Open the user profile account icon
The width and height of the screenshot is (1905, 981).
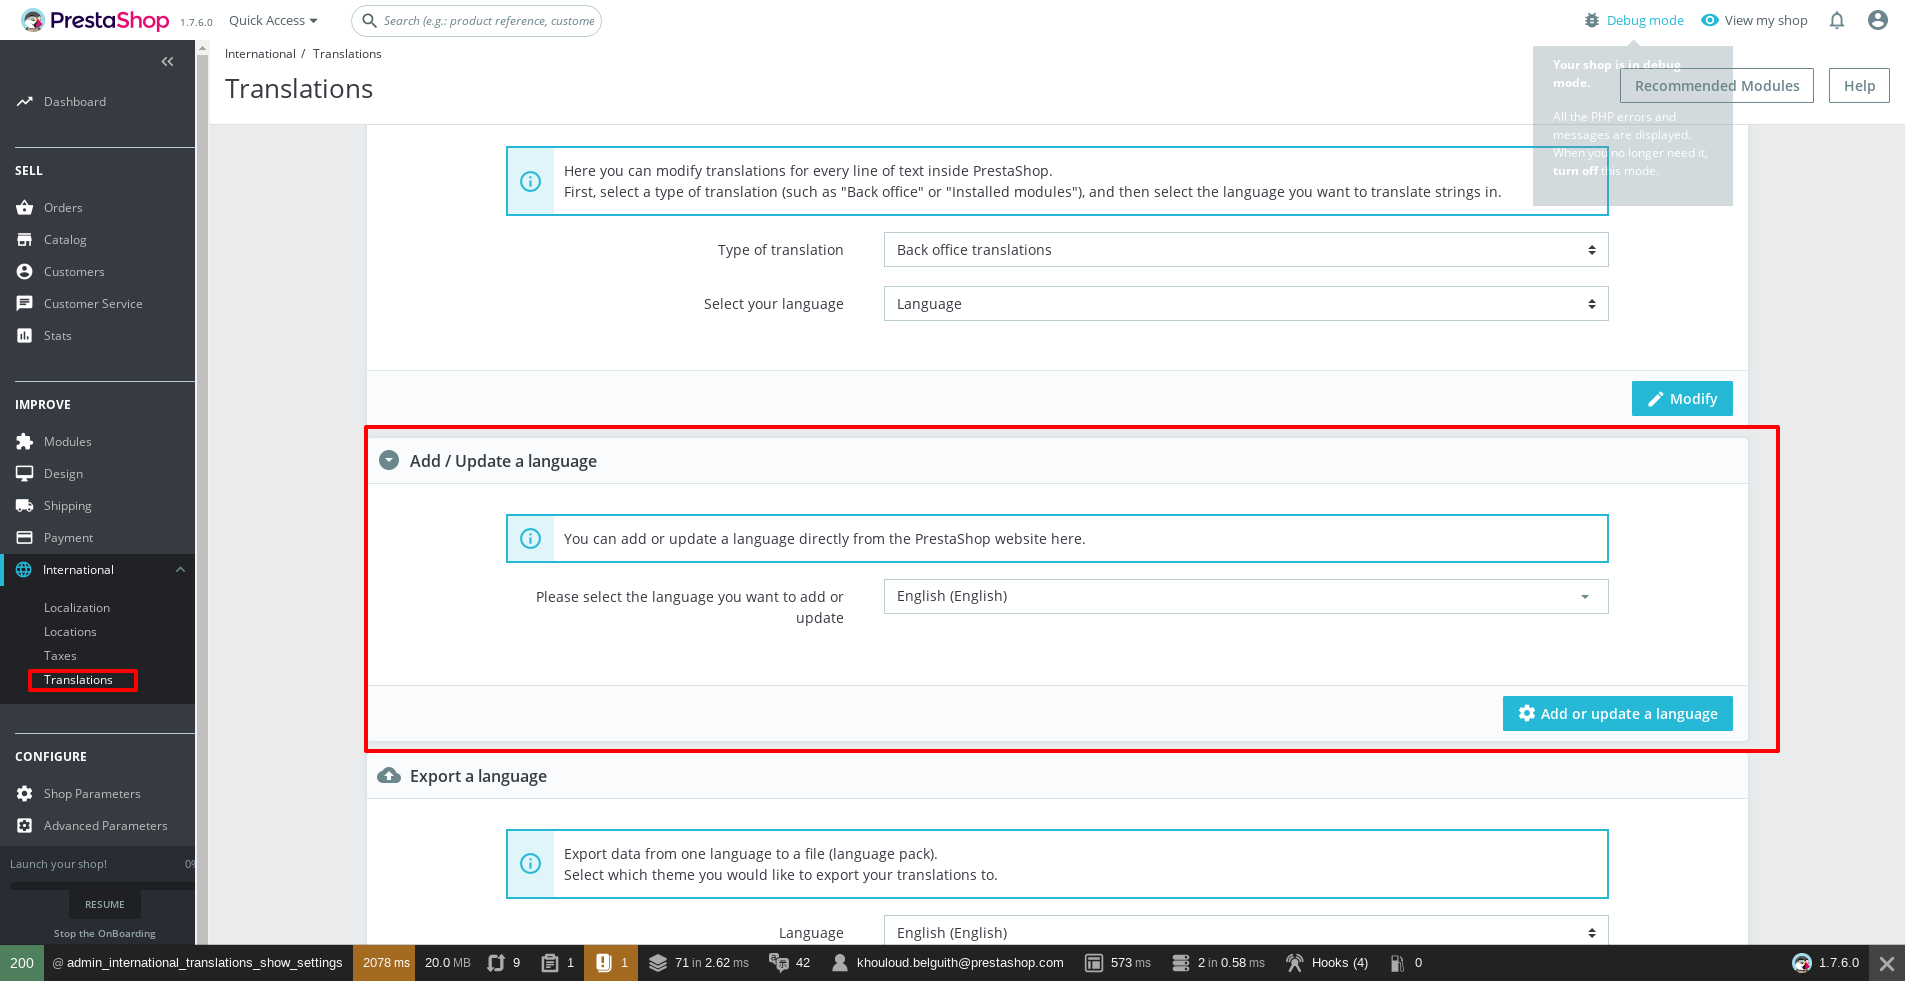(x=1878, y=20)
